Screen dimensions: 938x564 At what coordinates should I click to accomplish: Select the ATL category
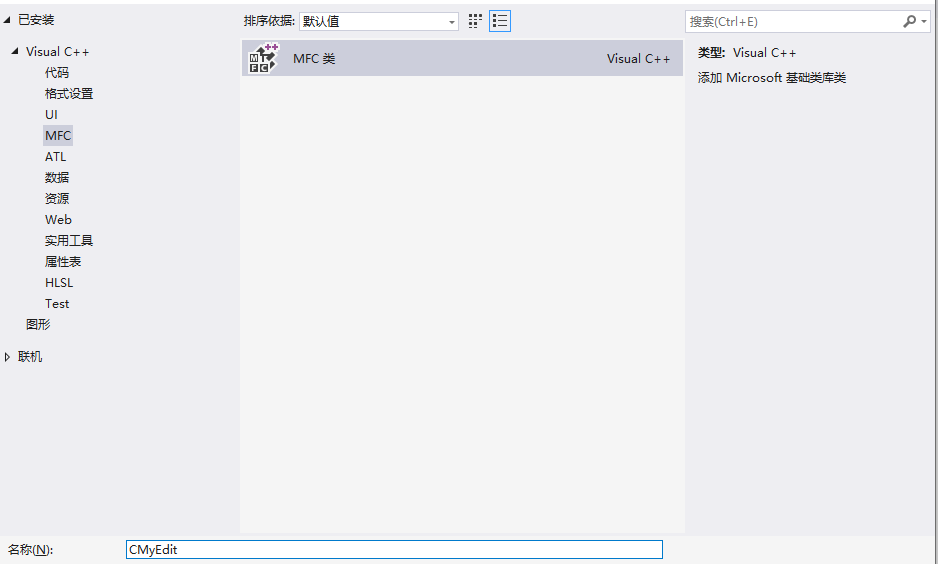(56, 157)
